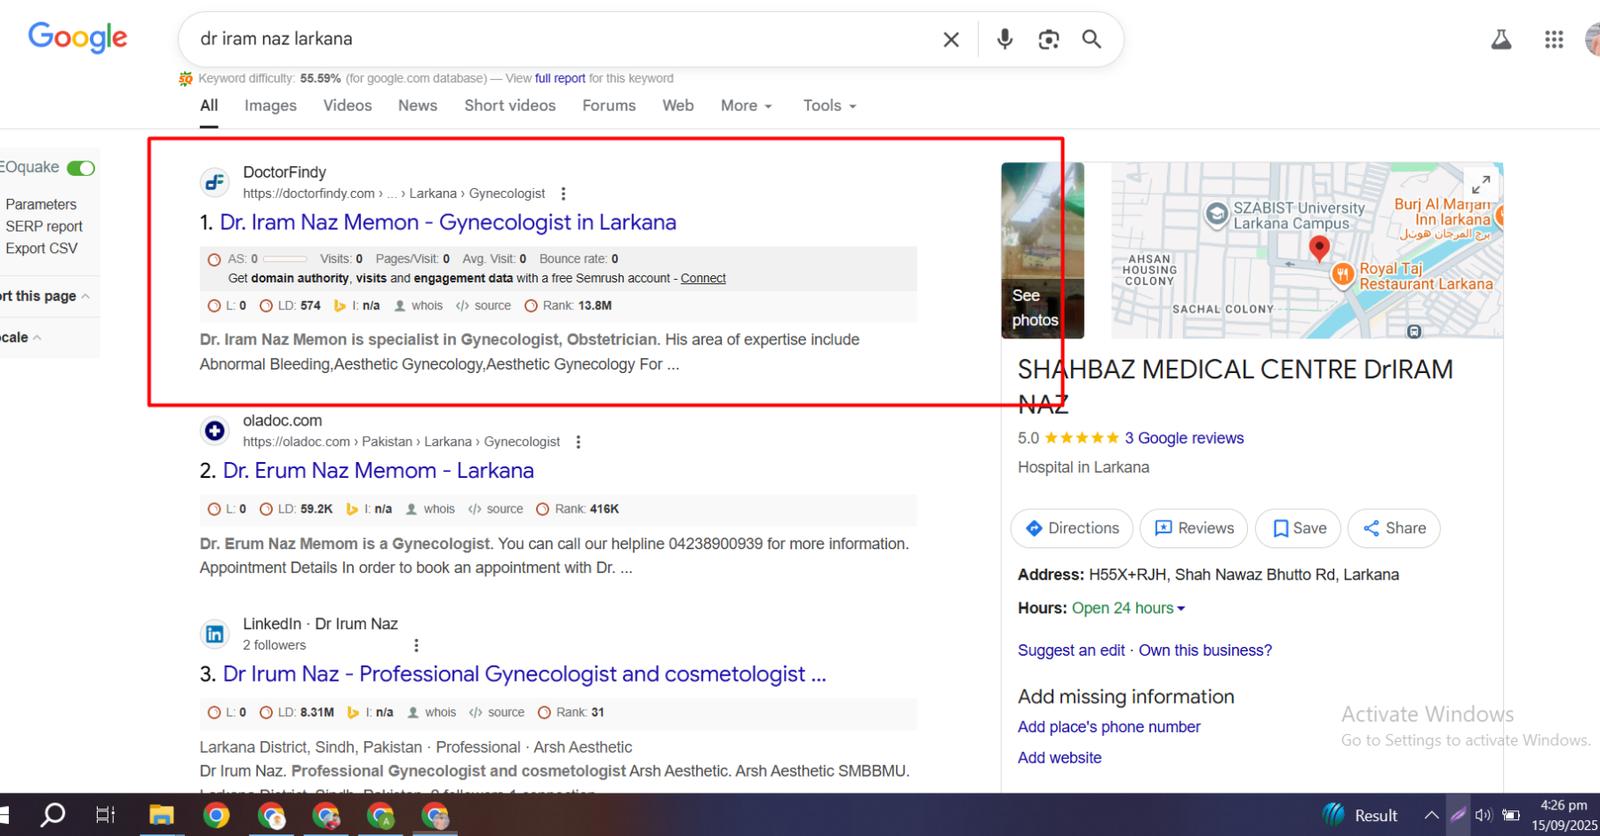Image resolution: width=1600 pixels, height=836 pixels.
Task: Click the search query input field
Action: 560,39
